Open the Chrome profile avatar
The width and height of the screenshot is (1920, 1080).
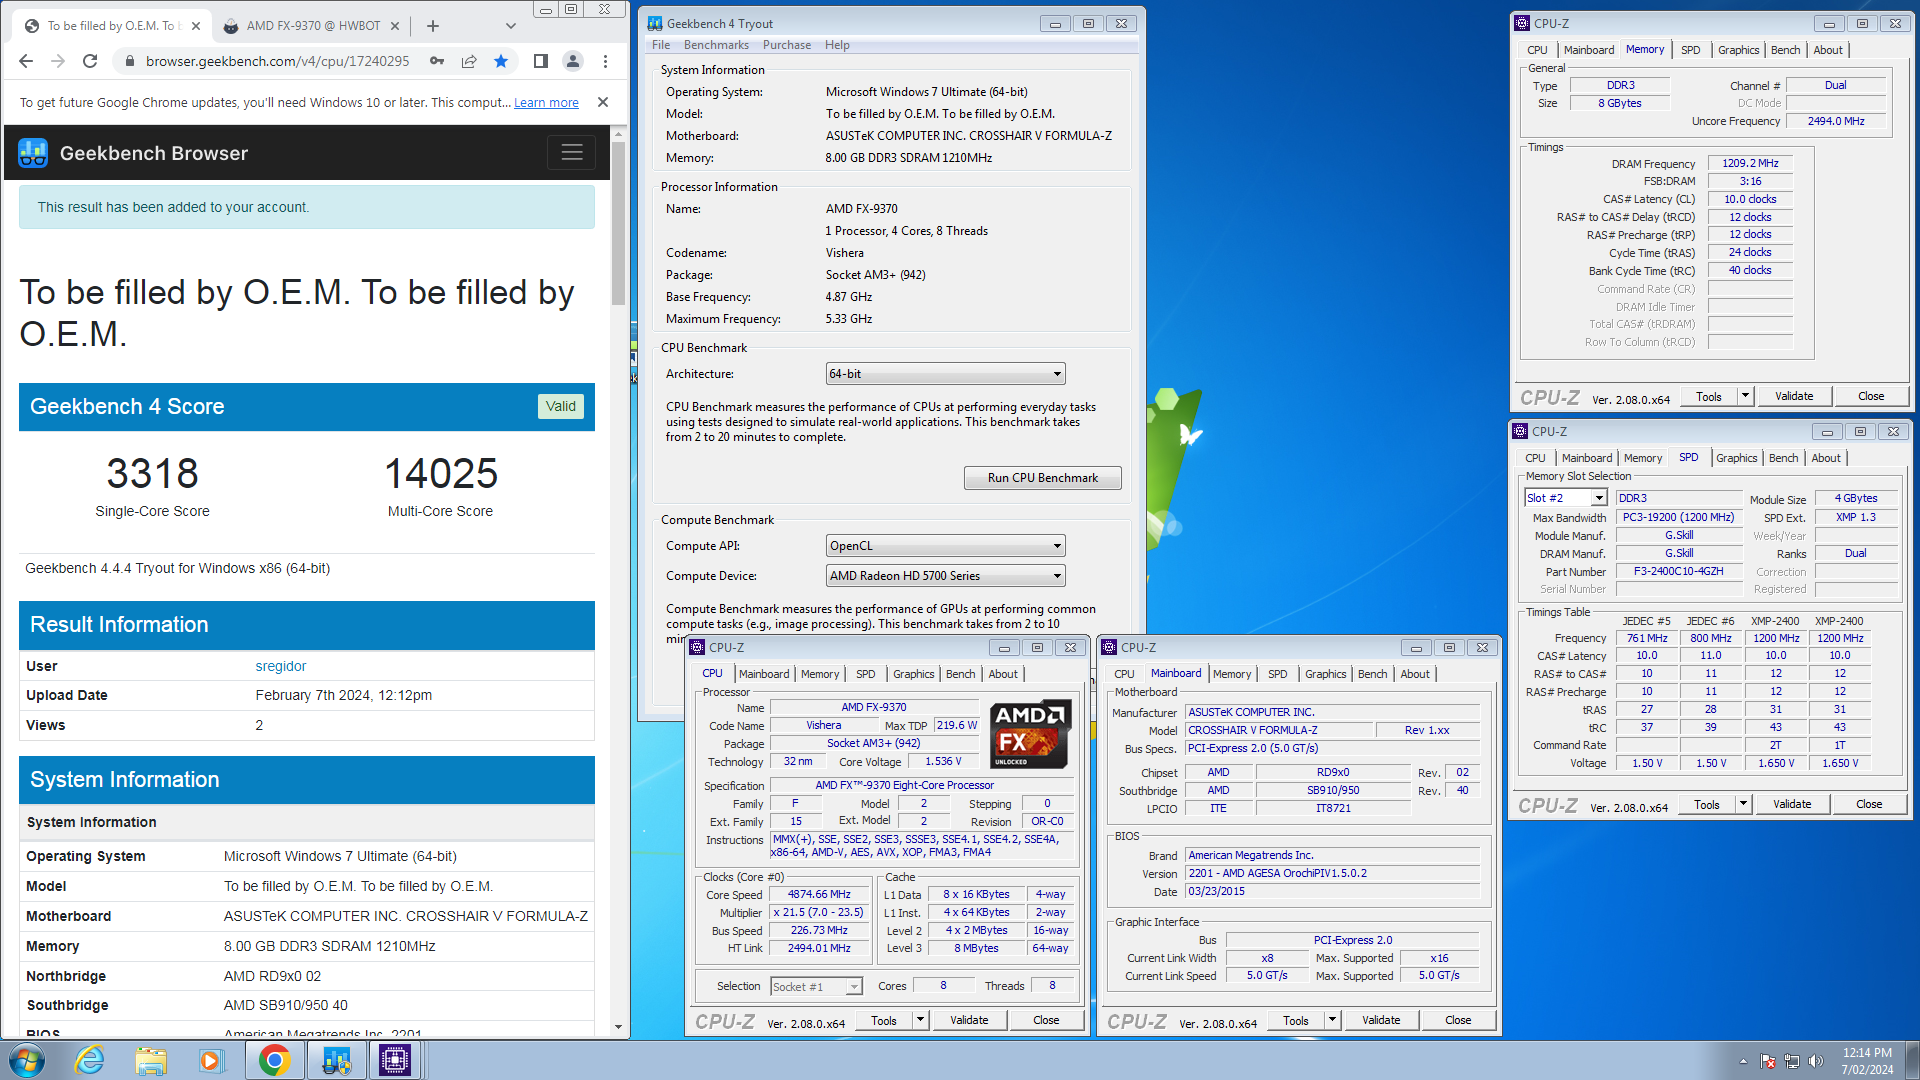pos(573,61)
